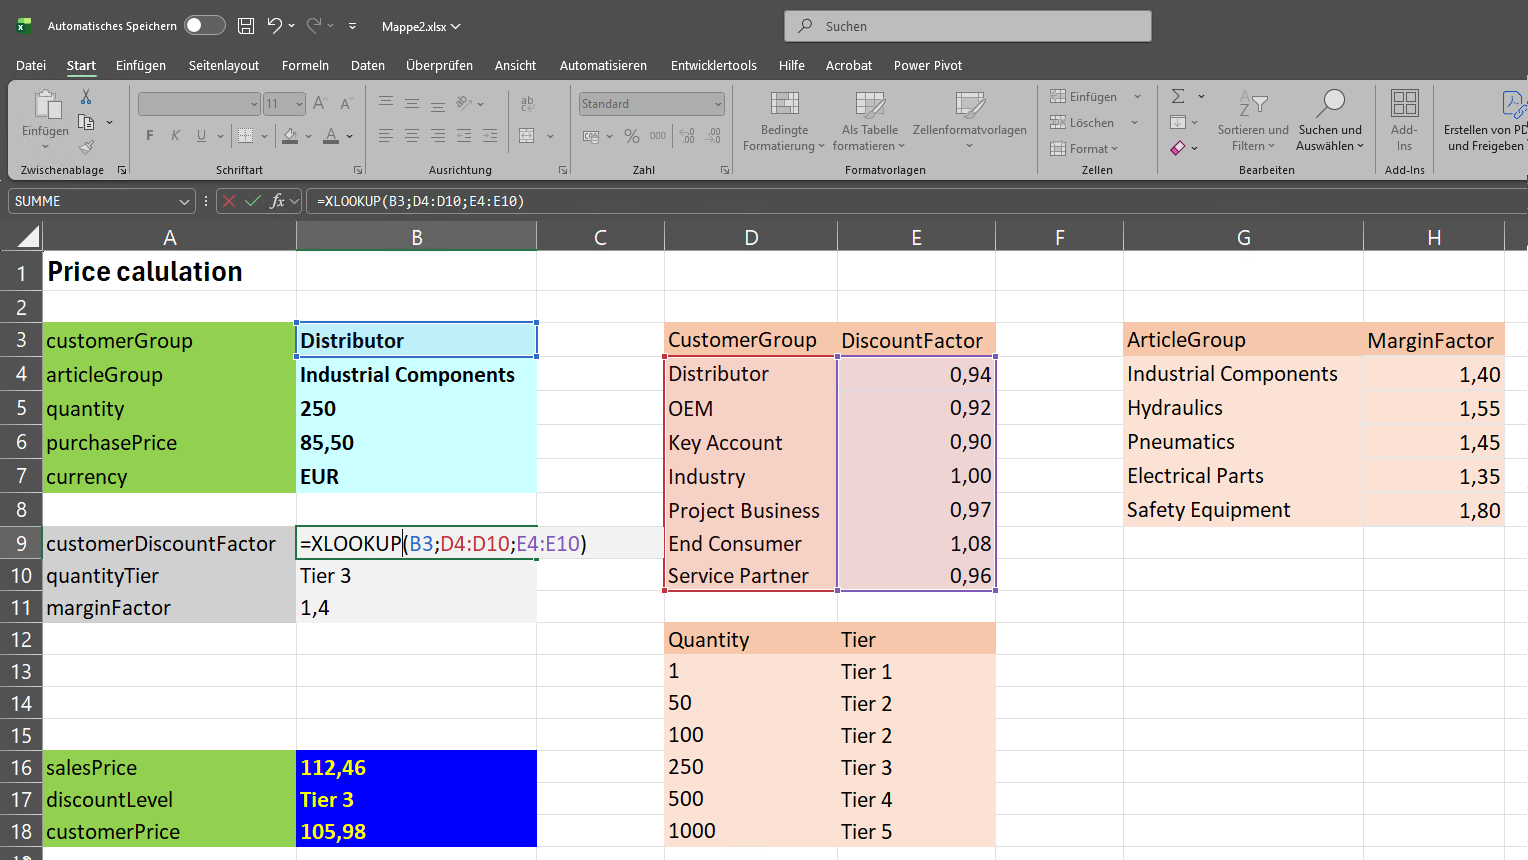Toggle underline U formatting button

[201, 135]
